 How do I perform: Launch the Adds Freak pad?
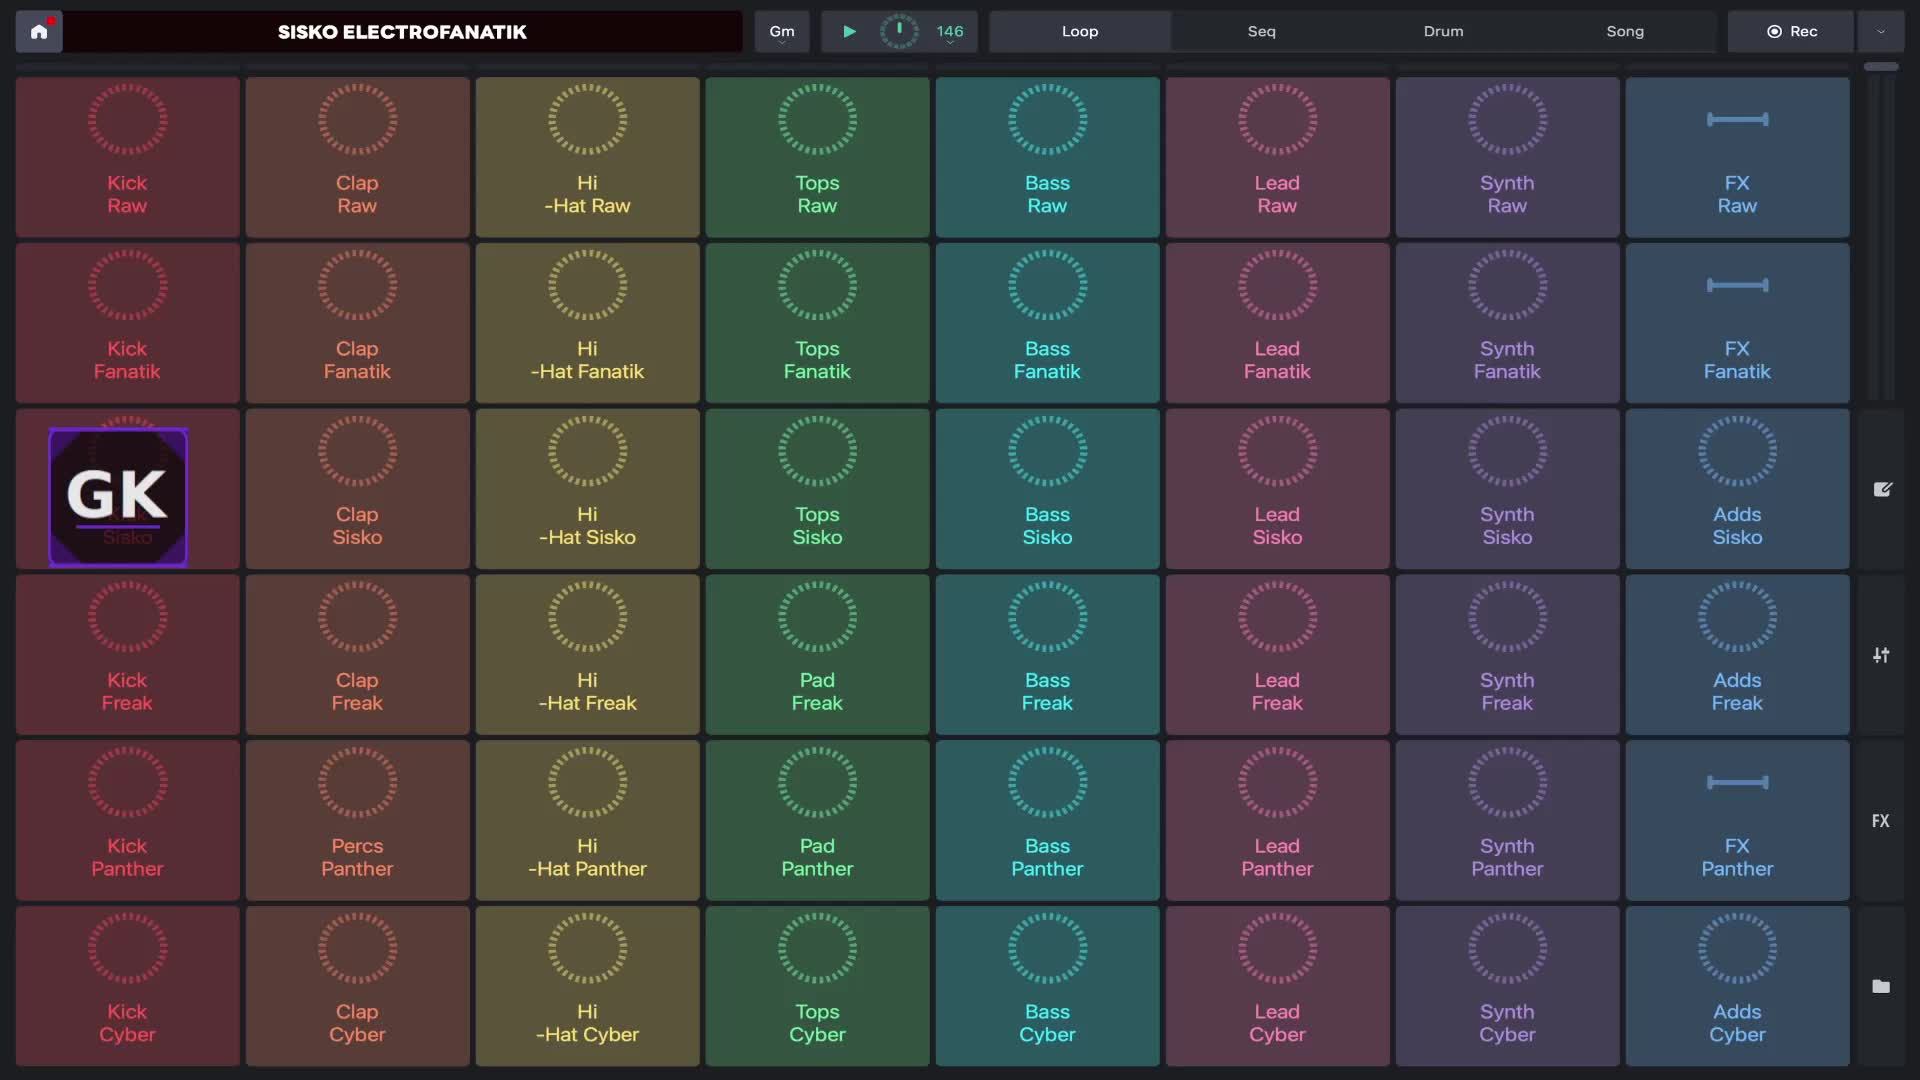tap(1738, 655)
